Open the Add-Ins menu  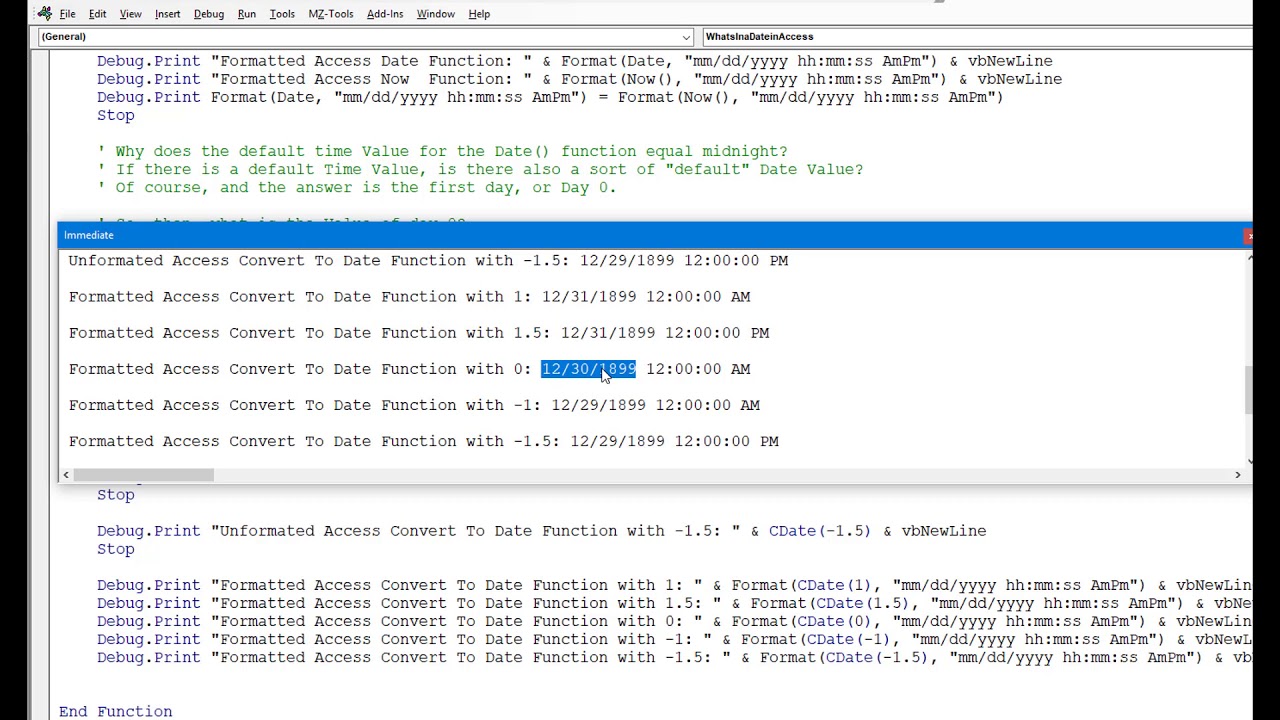[x=385, y=14]
